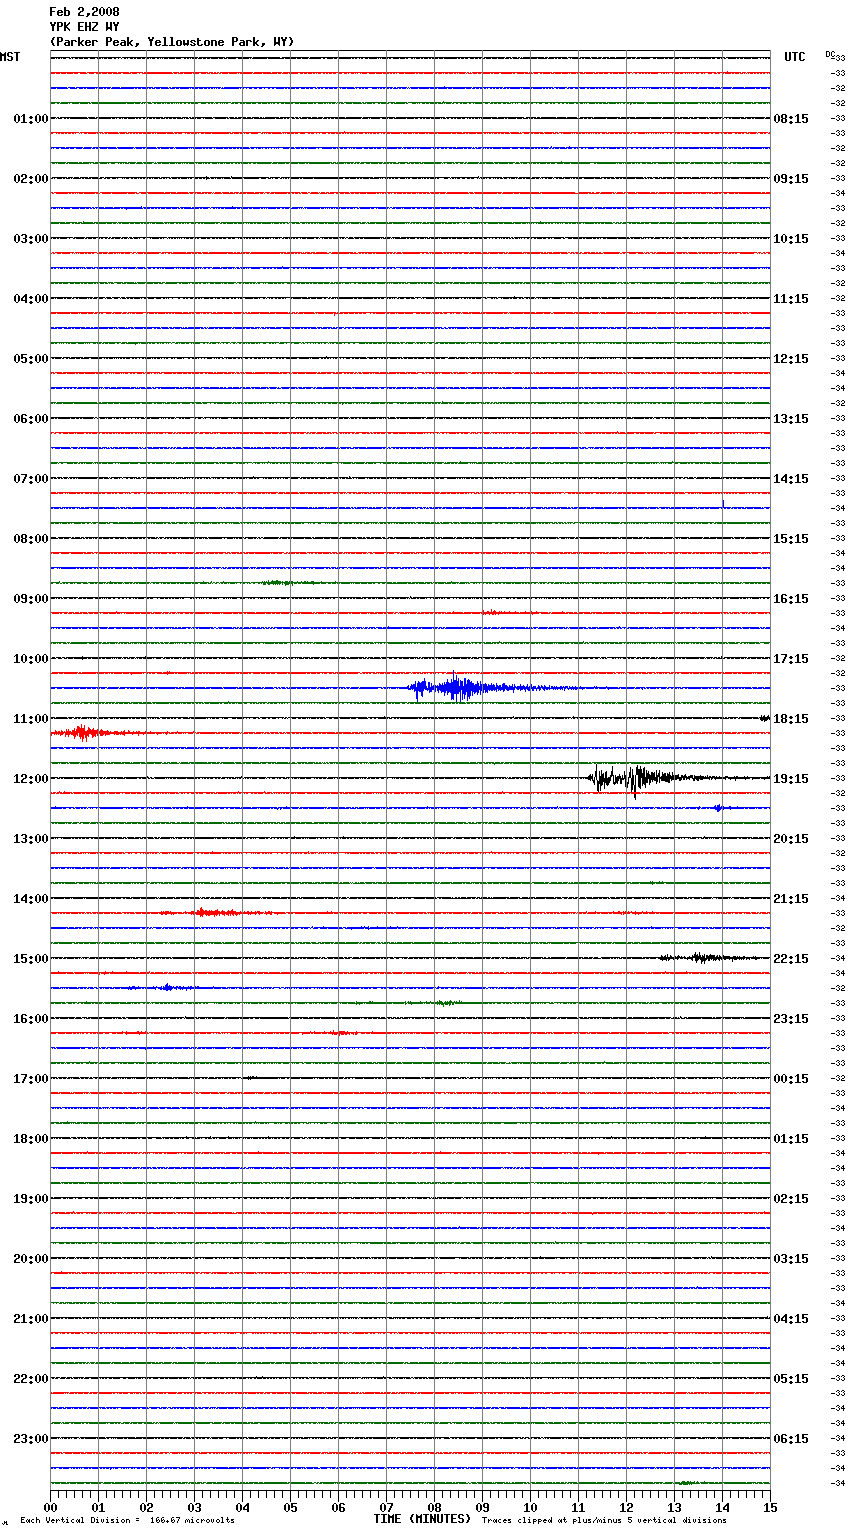Select the MST time label '15:00'
850x1534 pixels.
pyautogui.click(x=30, y=959)
